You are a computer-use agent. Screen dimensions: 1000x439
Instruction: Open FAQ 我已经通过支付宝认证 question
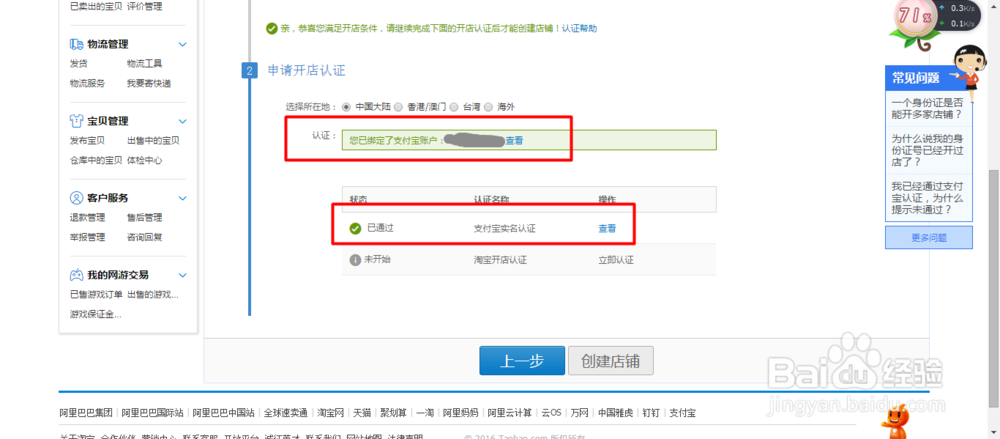point(927,198)
